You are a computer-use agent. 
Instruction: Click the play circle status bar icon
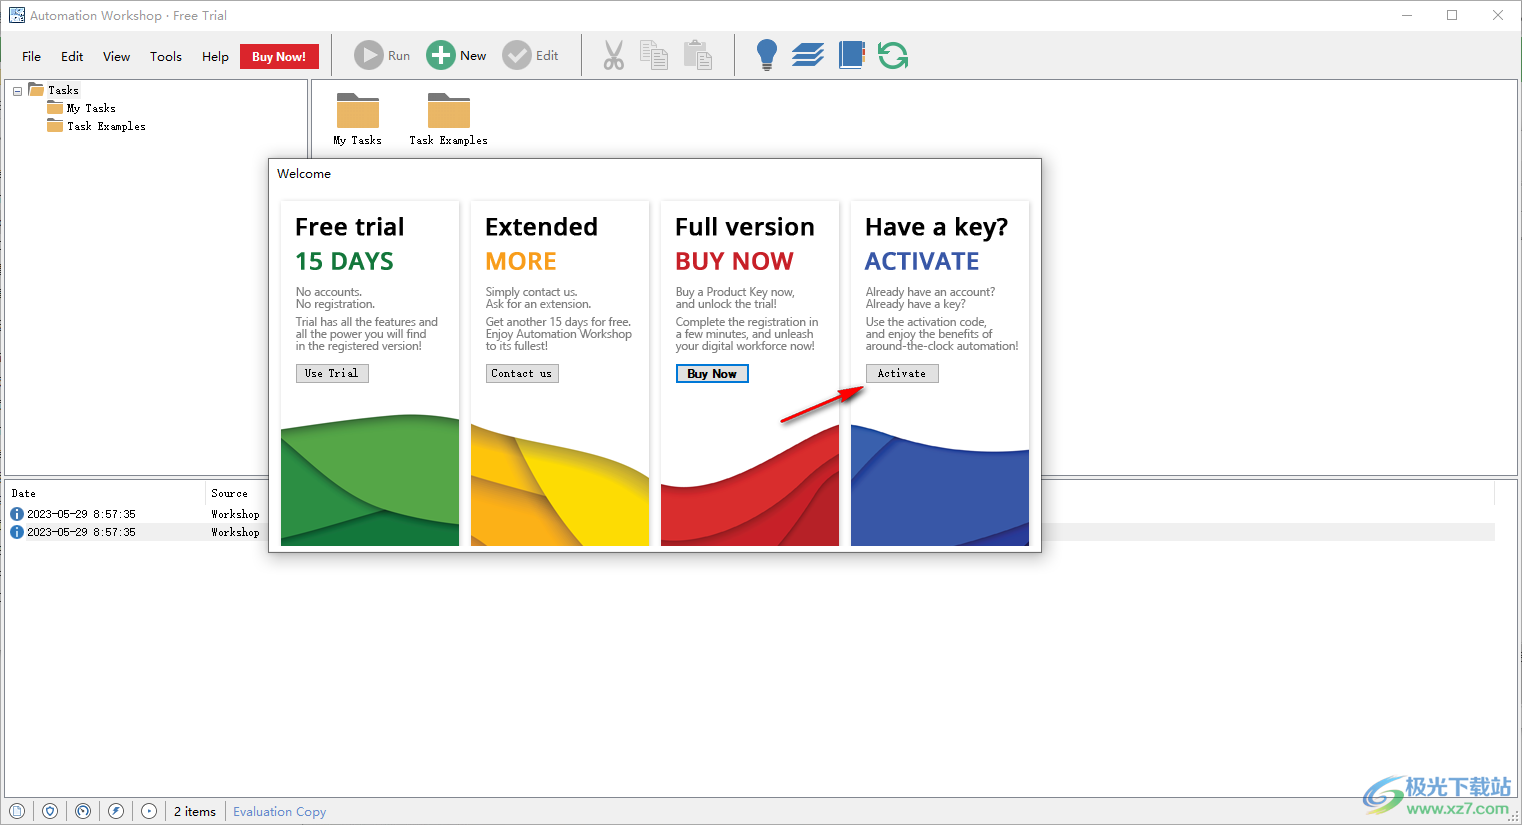click(149, 811)
